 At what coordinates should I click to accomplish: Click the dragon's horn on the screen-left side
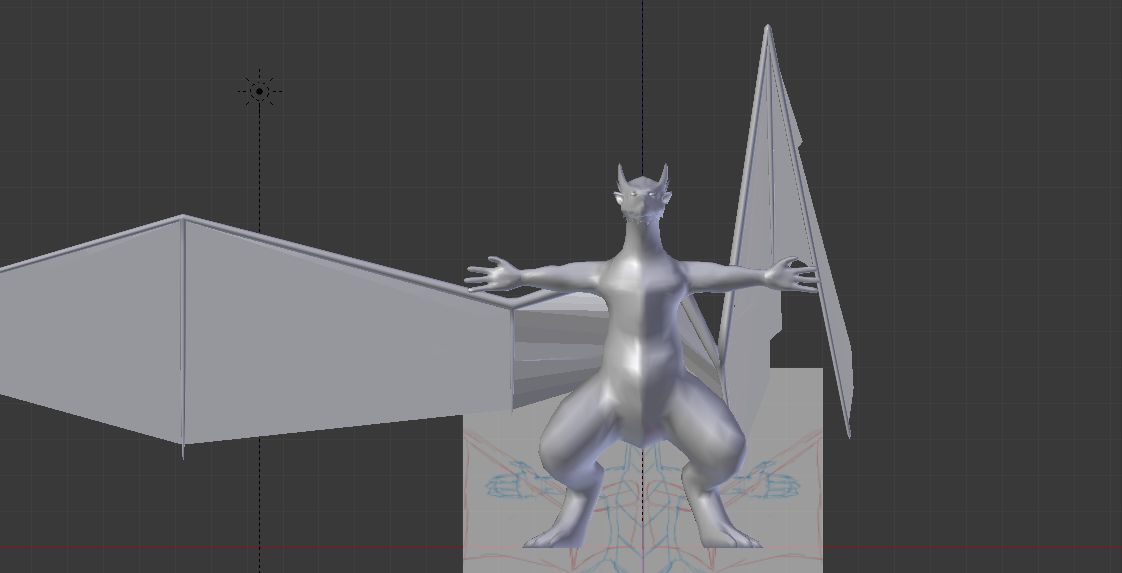[x=622, y=178]
